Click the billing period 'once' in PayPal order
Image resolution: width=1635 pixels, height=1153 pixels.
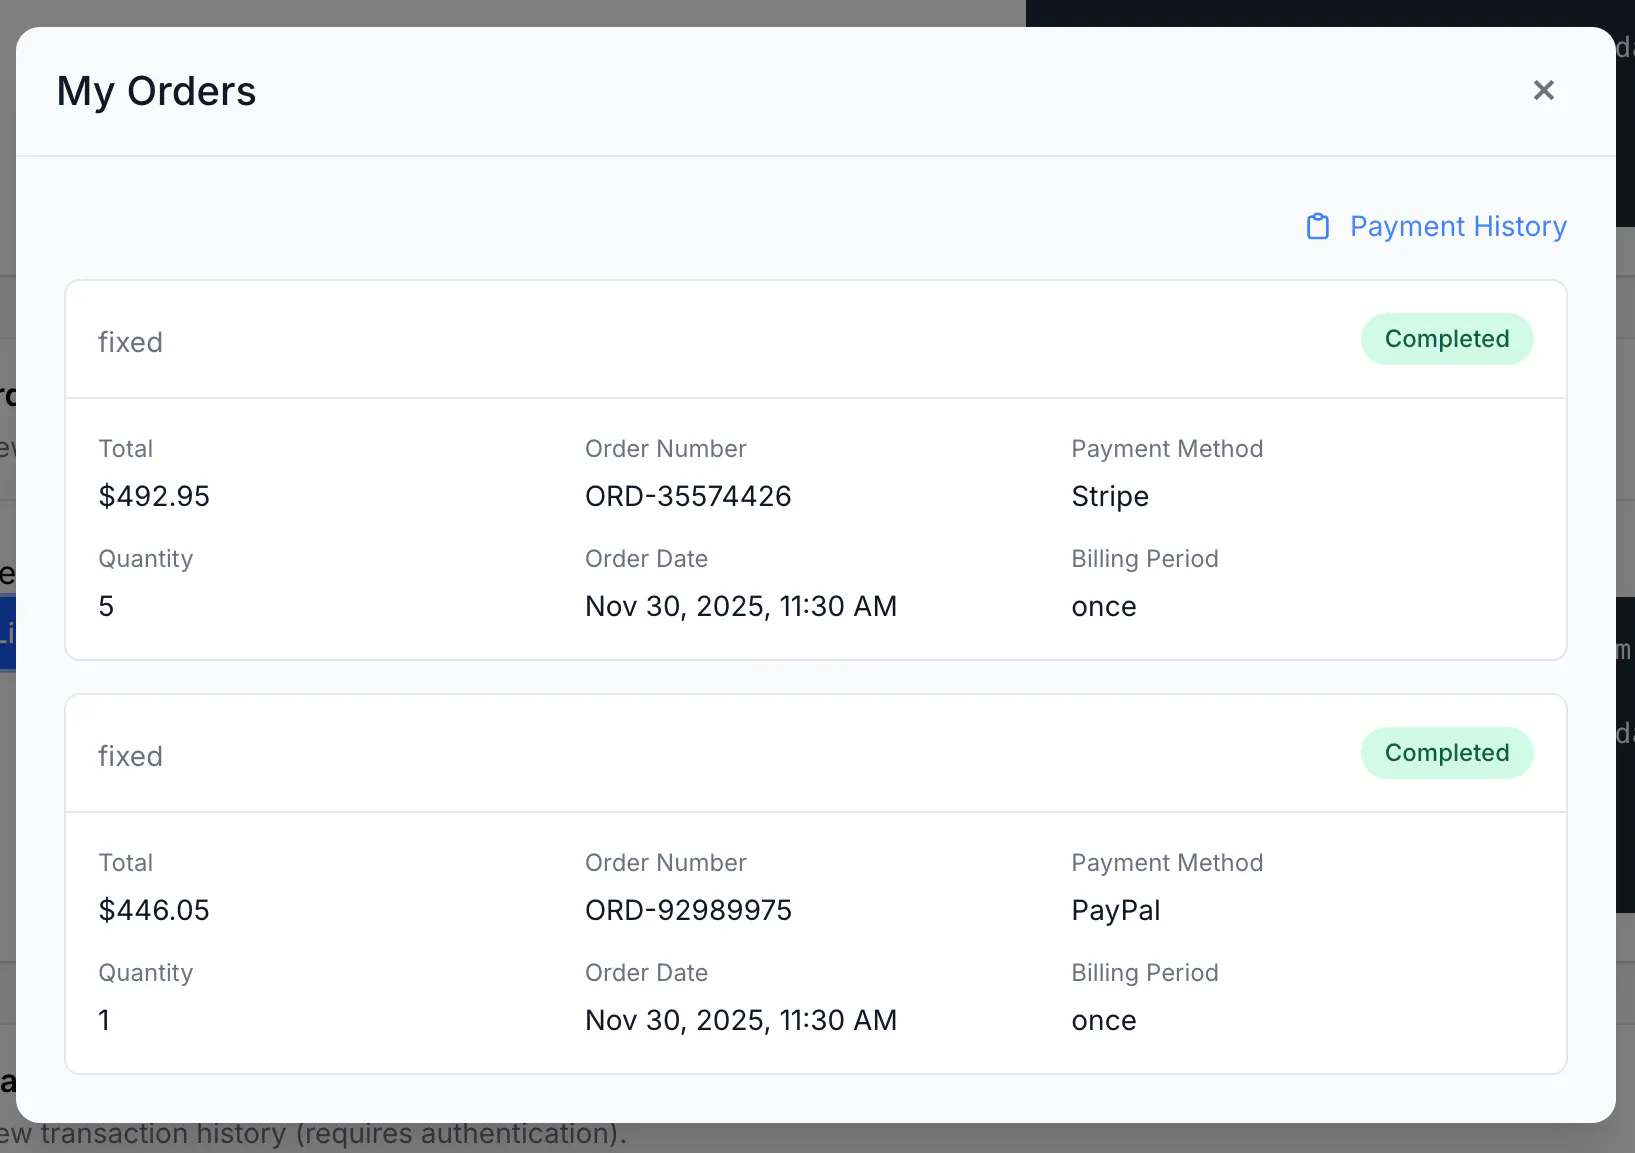pyautogui.click(x=1104, y=1020)
